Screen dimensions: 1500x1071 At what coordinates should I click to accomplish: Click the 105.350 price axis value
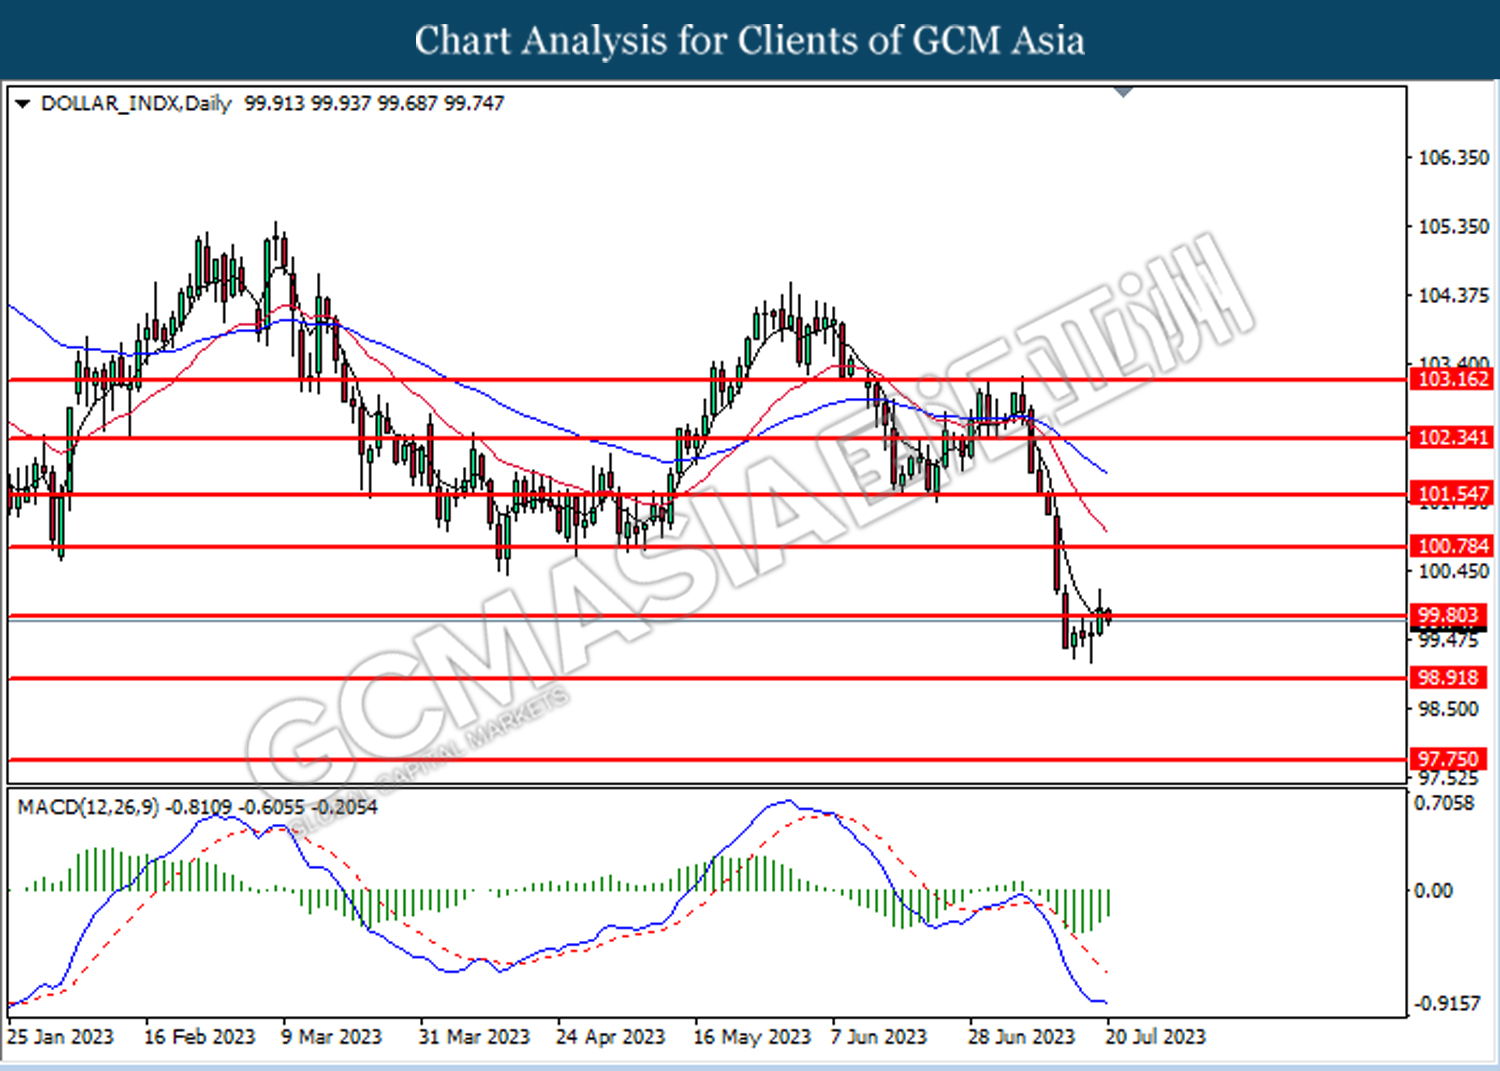(1453, 227)
